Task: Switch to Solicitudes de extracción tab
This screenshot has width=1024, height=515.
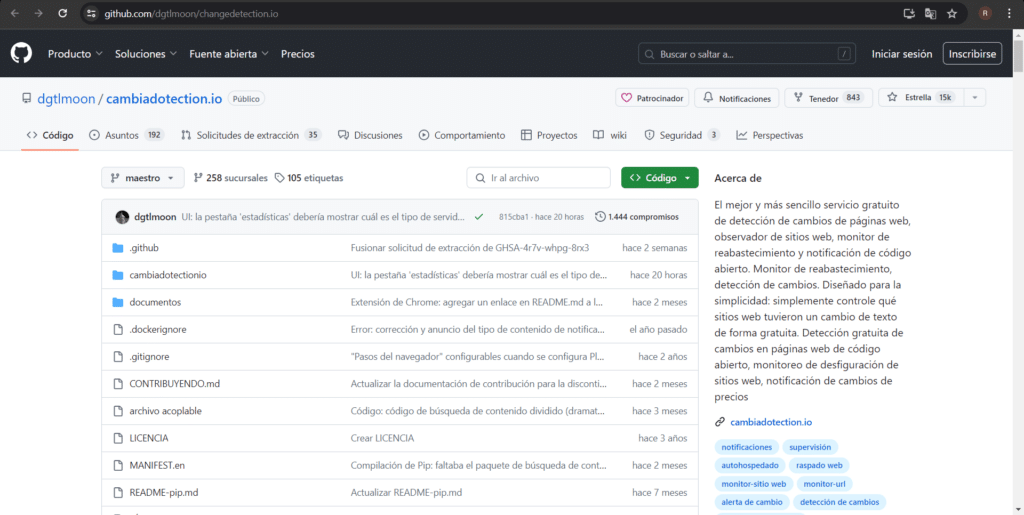Action: pyautogui.click(x=251, y=135)
